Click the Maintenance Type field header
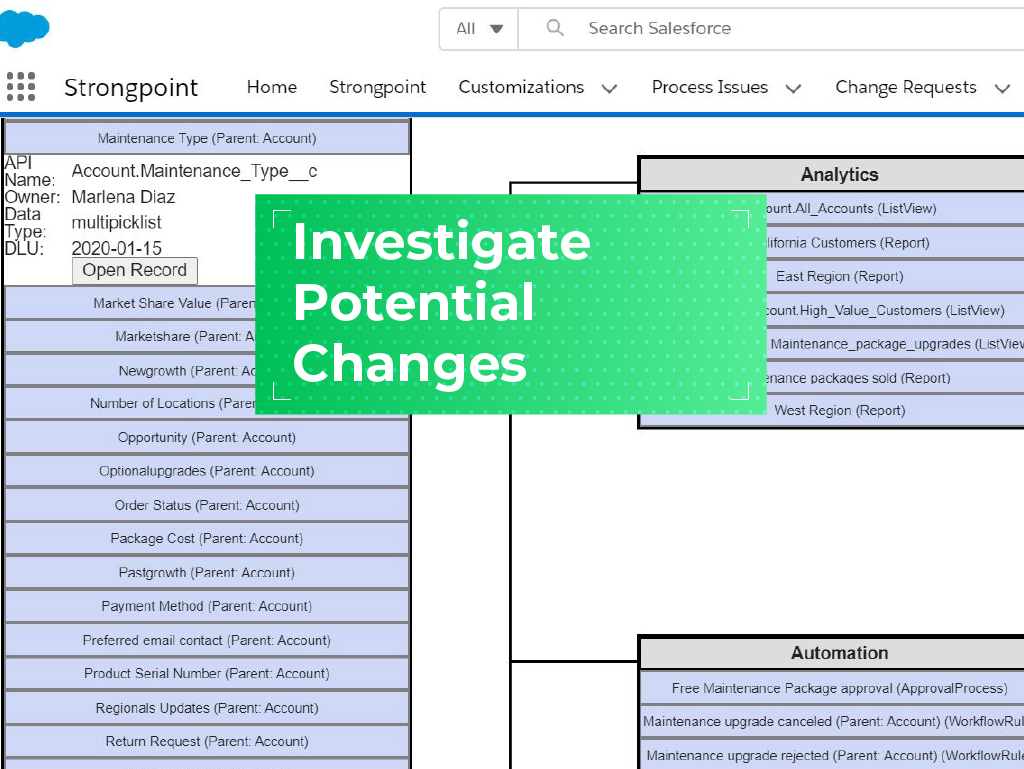Viewport: 1024px width, 769px height. tap(205, 137)
